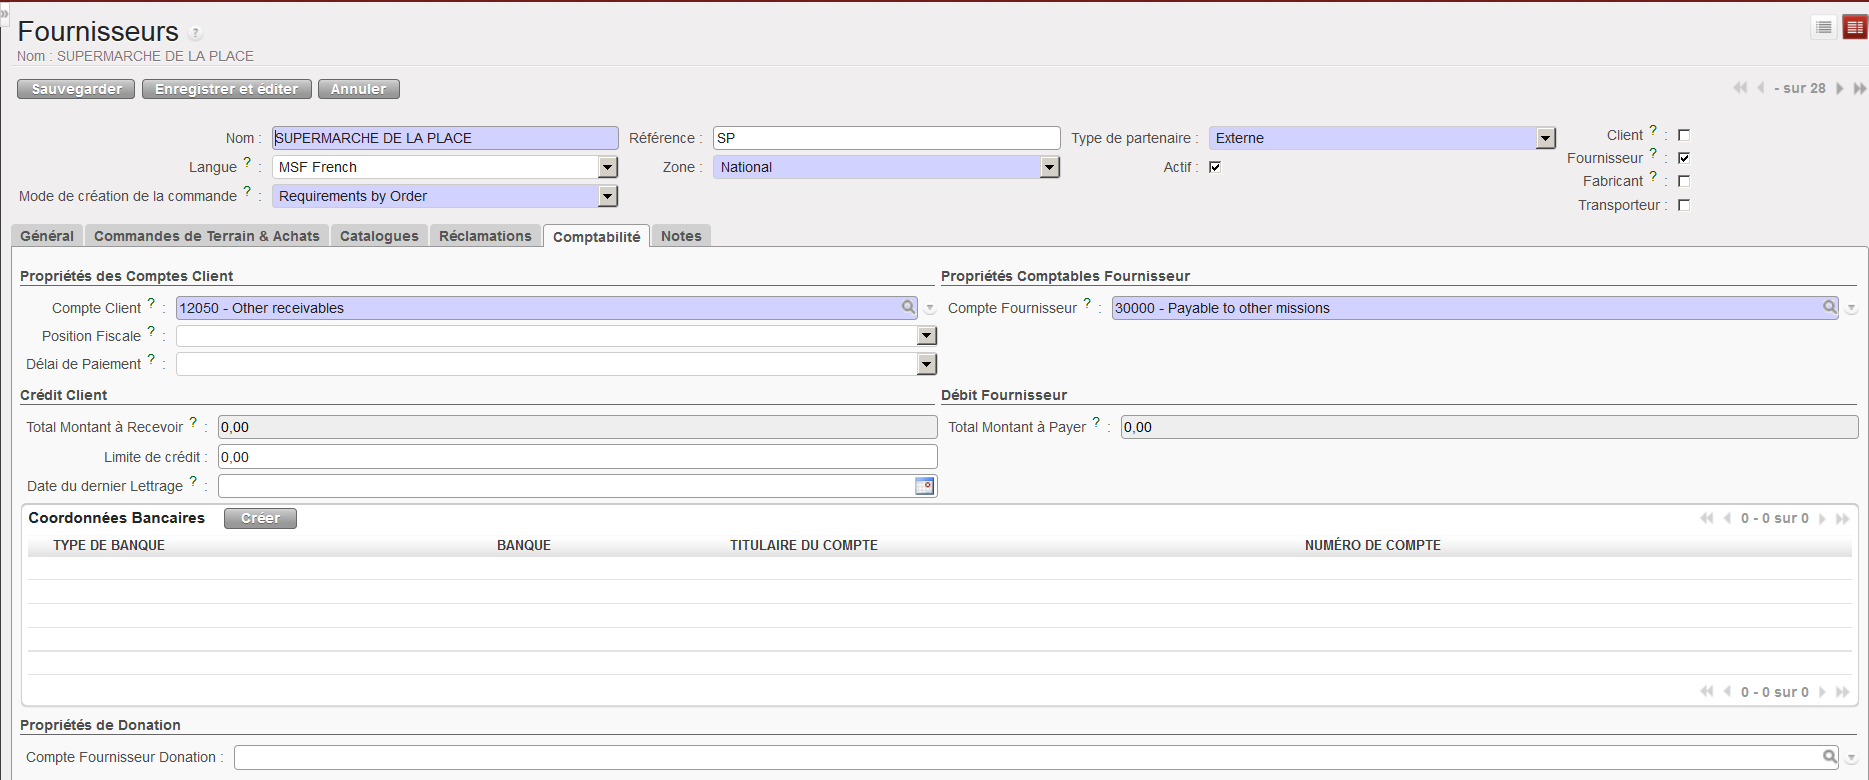Toggle the Actif checkbox

coord(1215,167)
